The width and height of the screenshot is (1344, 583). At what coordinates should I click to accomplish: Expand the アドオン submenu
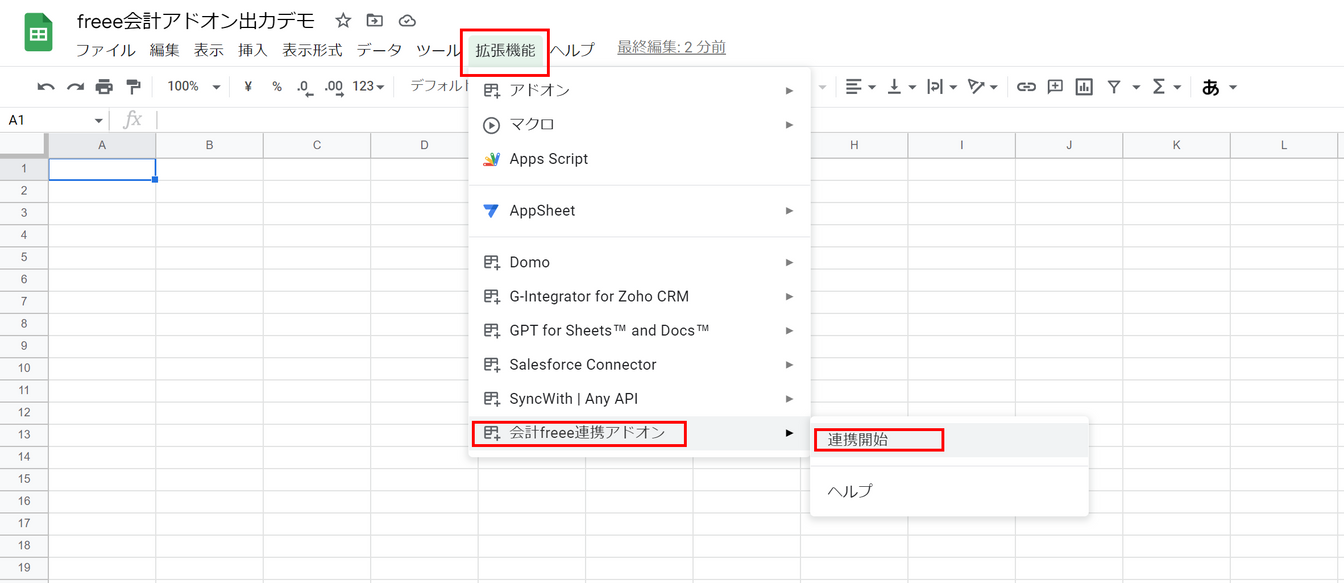639,91
